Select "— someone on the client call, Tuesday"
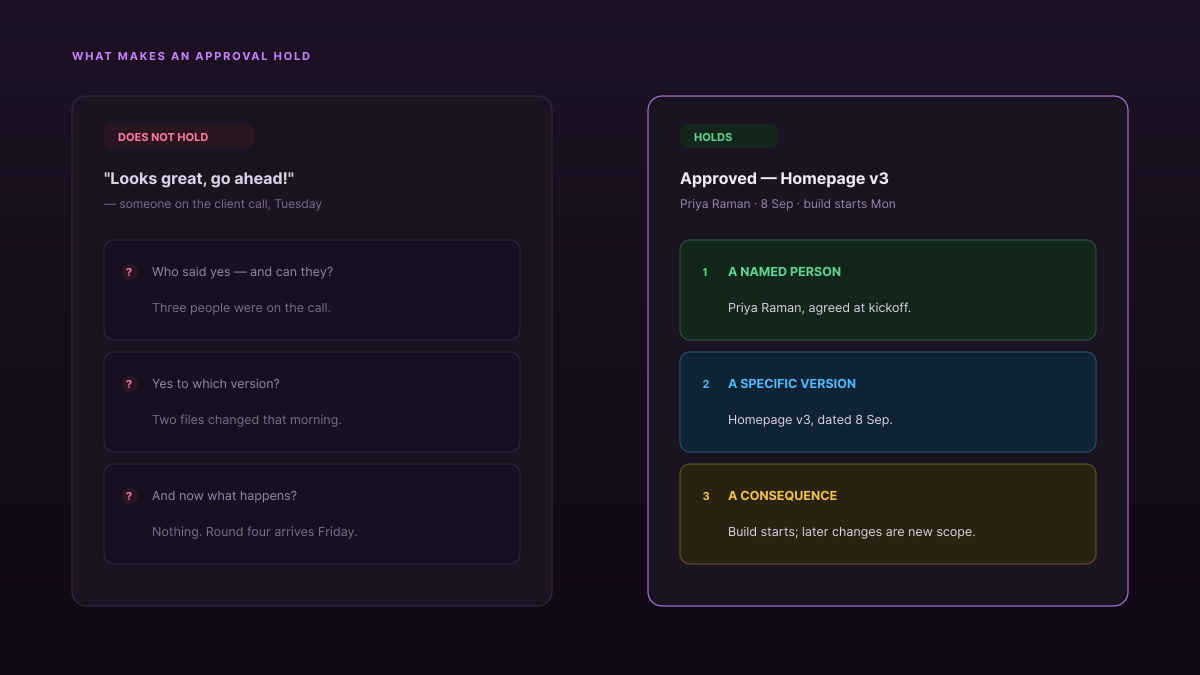Screen dimensions: 1200x675 [x=213, y=204]
